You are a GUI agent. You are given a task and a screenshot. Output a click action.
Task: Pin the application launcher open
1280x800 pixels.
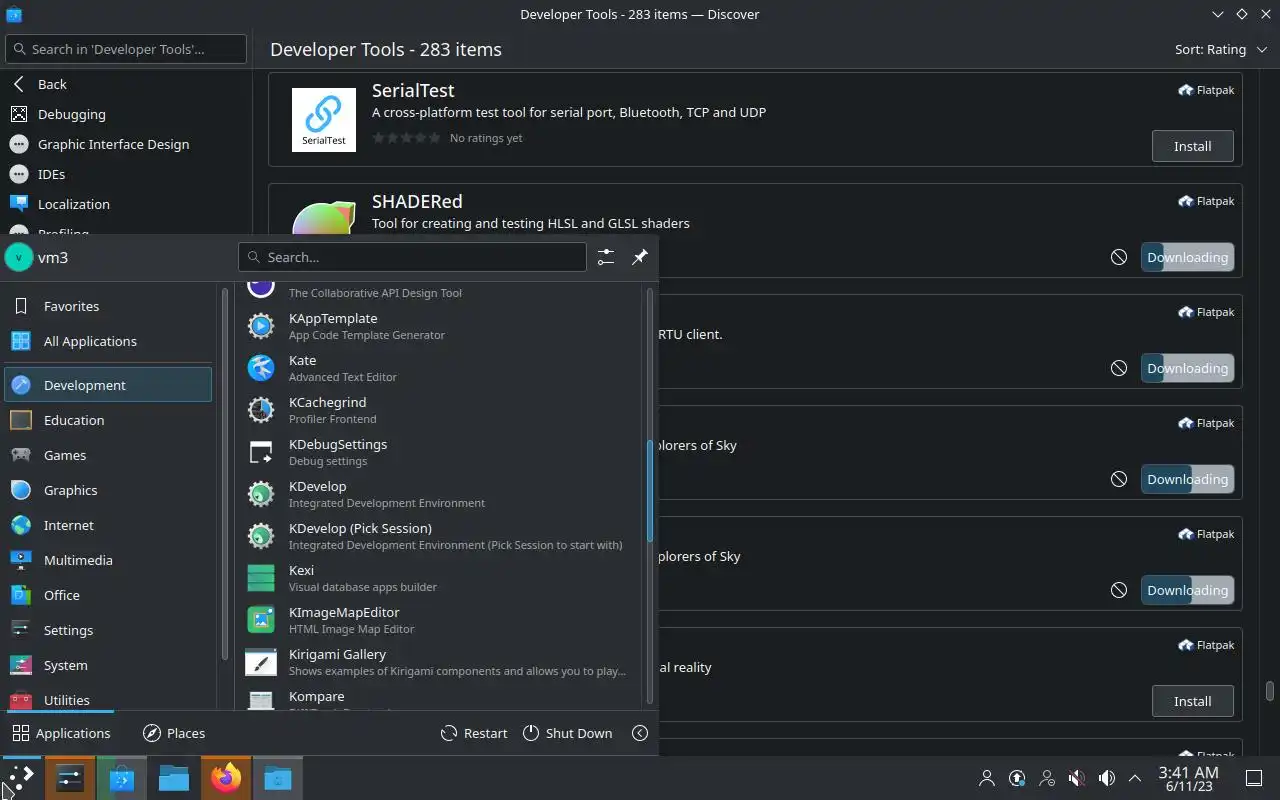(x=640, y=257)
